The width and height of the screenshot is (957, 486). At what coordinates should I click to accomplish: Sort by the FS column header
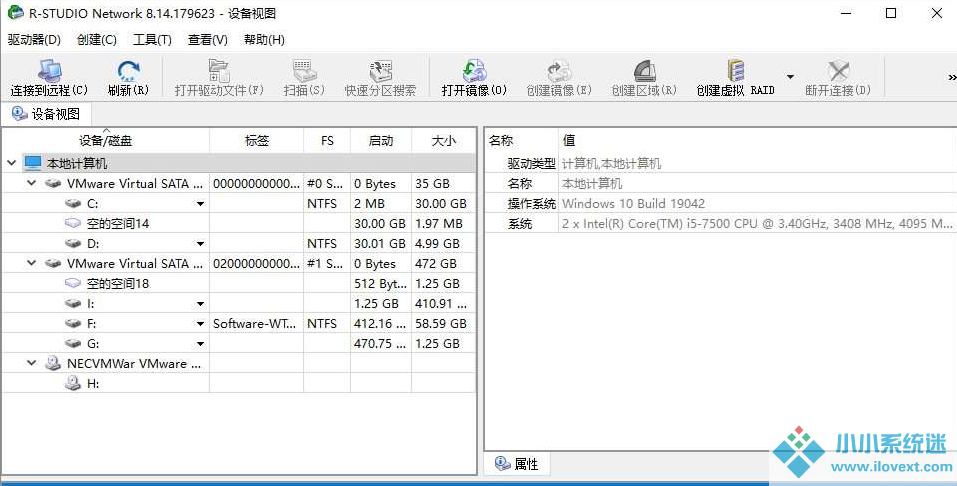tap(327, 140)
